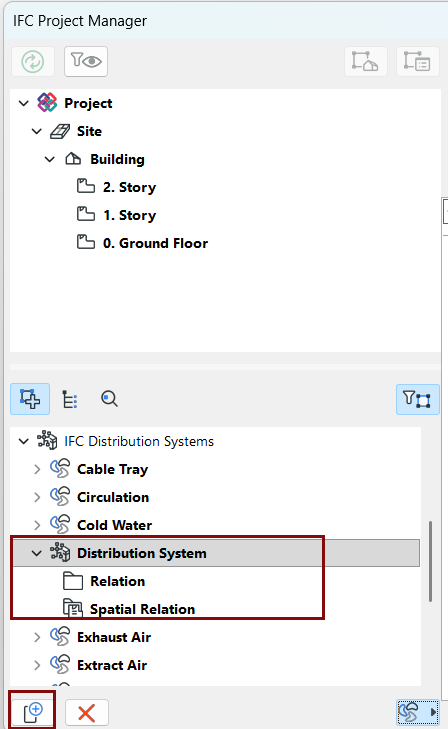Click the structure list view icon
This screenshot has width=448, height=729.
coord(417,61)
